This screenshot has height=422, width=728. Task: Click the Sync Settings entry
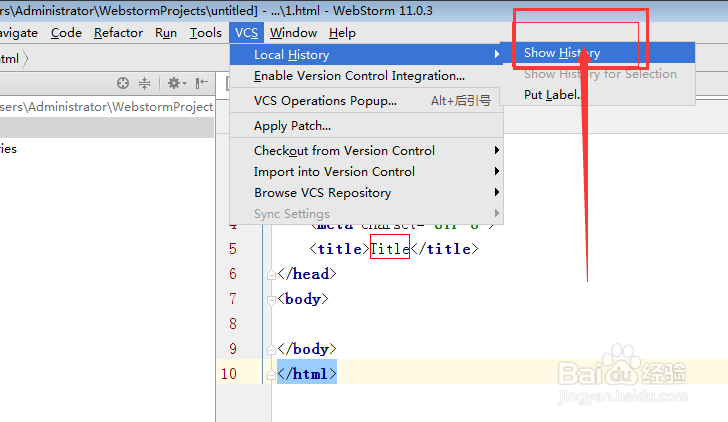pyautogui.click(x=366, y=214)
